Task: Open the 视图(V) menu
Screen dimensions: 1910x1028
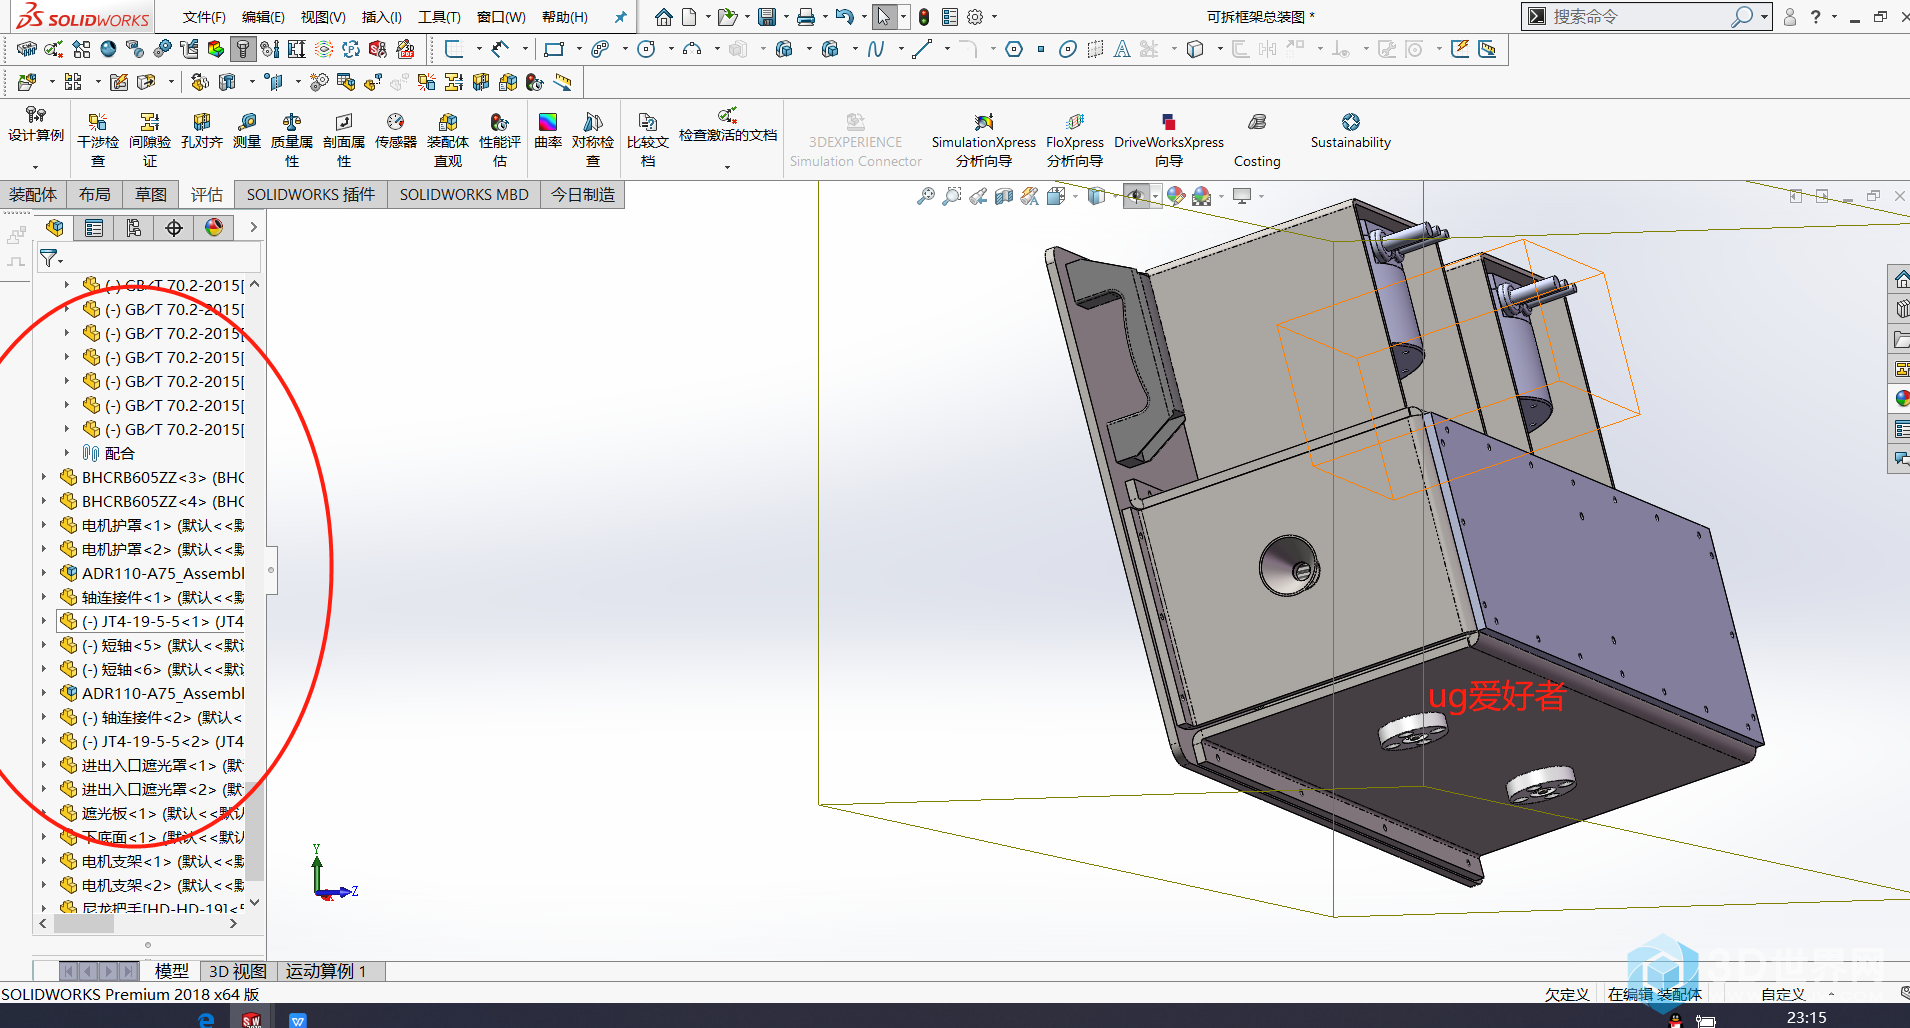Action: [x=323, y=17]
